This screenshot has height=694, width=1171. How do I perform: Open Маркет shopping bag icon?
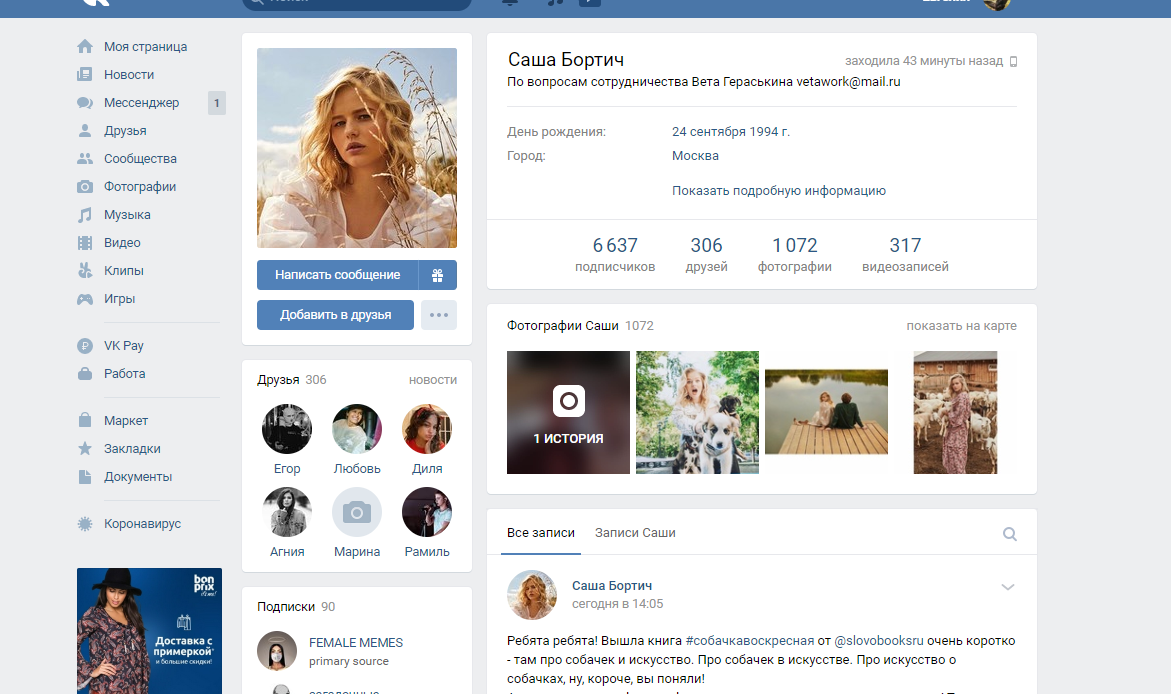[85, 421]
